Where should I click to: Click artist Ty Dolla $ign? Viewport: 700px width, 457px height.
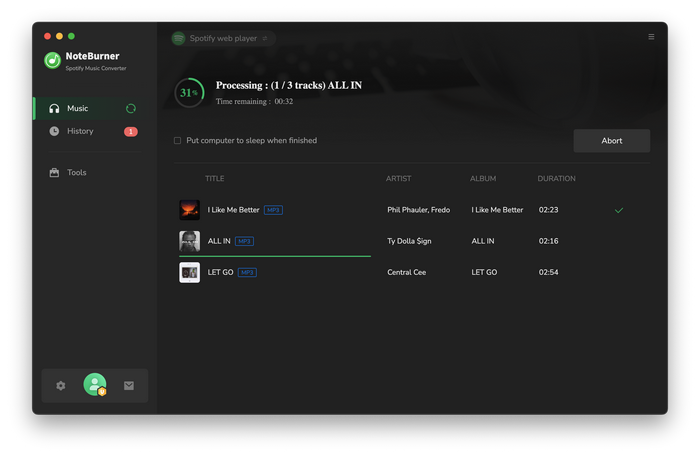pyautogui.click(x=409, y=241)
